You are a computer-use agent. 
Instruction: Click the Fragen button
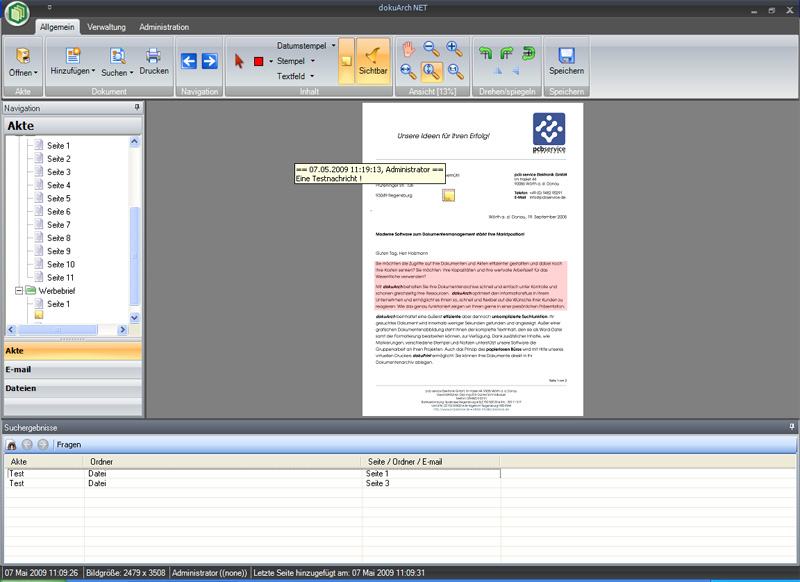[69, 444]
